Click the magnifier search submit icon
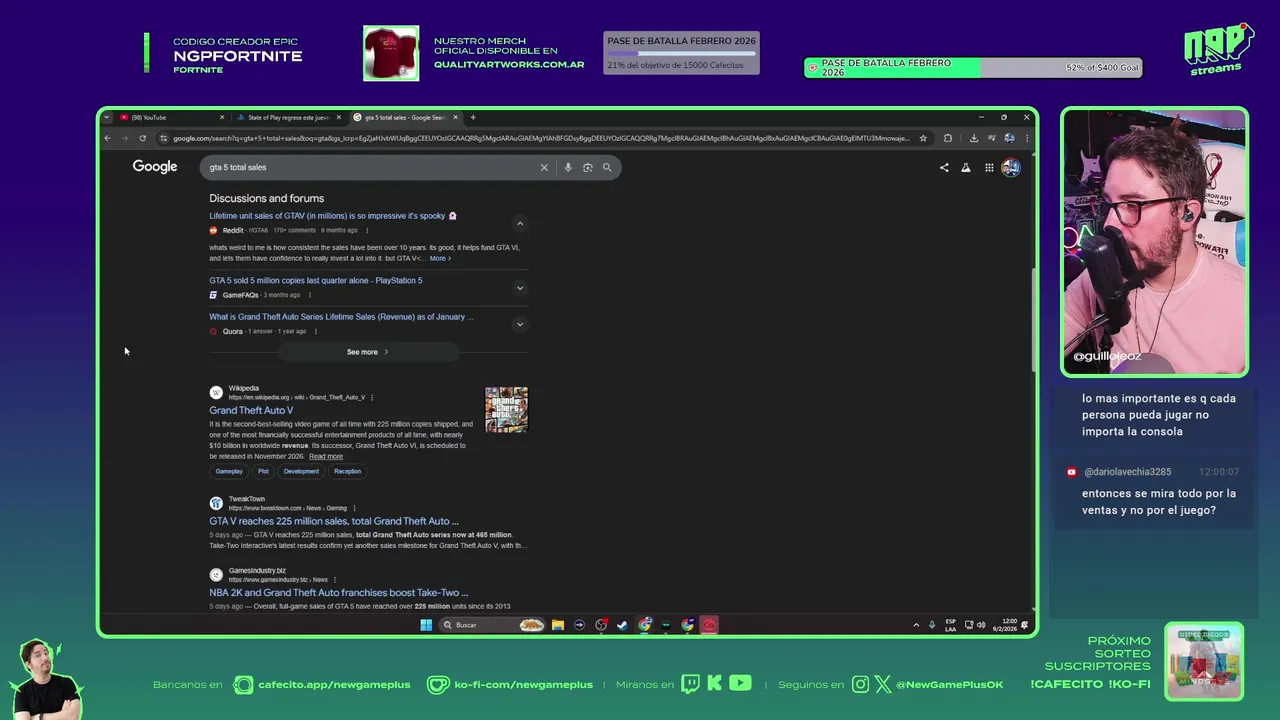Viewport: 1280px width, 720px height. [x=607, y=167]
